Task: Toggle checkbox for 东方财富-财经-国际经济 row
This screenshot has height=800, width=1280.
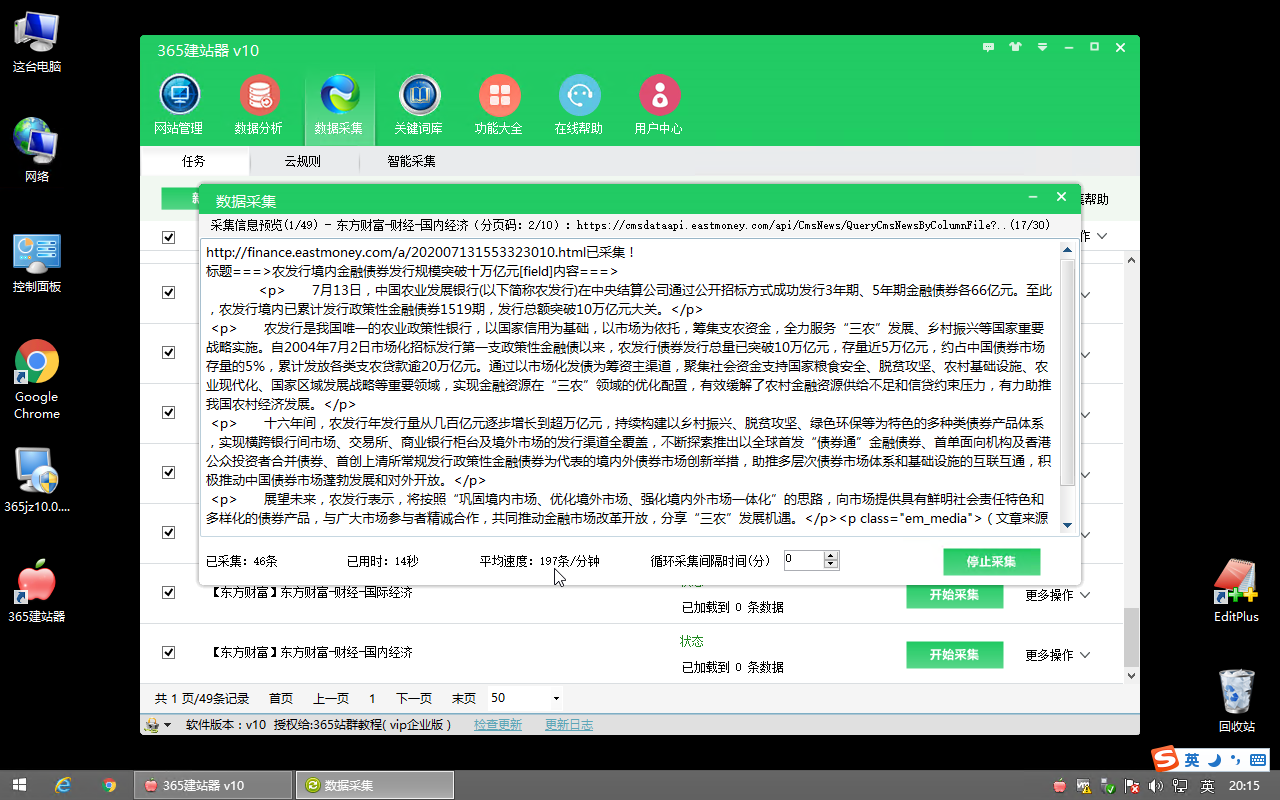Action: point(169,592)
